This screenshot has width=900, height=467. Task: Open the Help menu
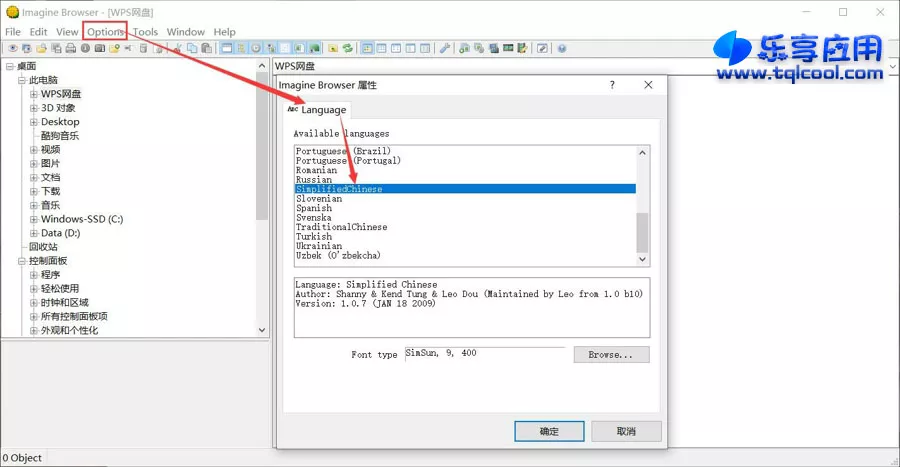(x=224, y=32)
